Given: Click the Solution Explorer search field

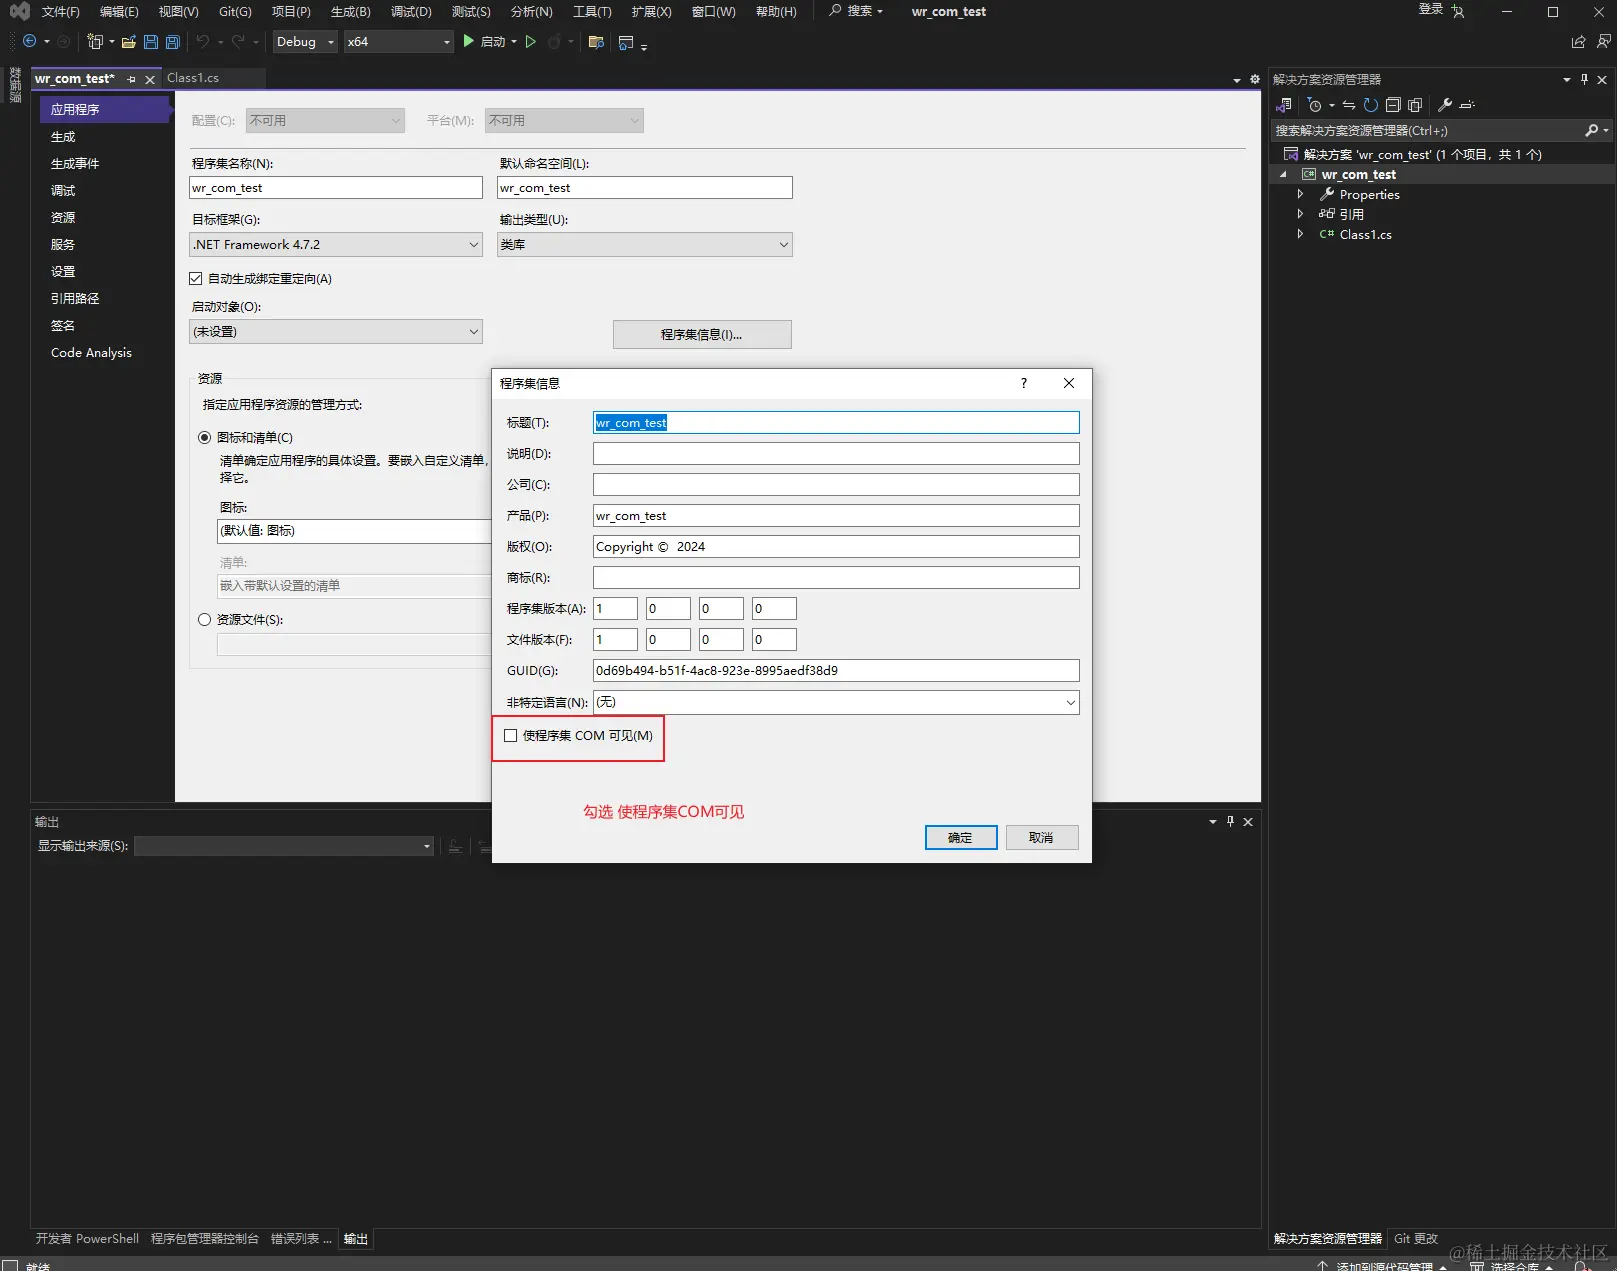Looking at the screenshot, I should coord(1428,130).
